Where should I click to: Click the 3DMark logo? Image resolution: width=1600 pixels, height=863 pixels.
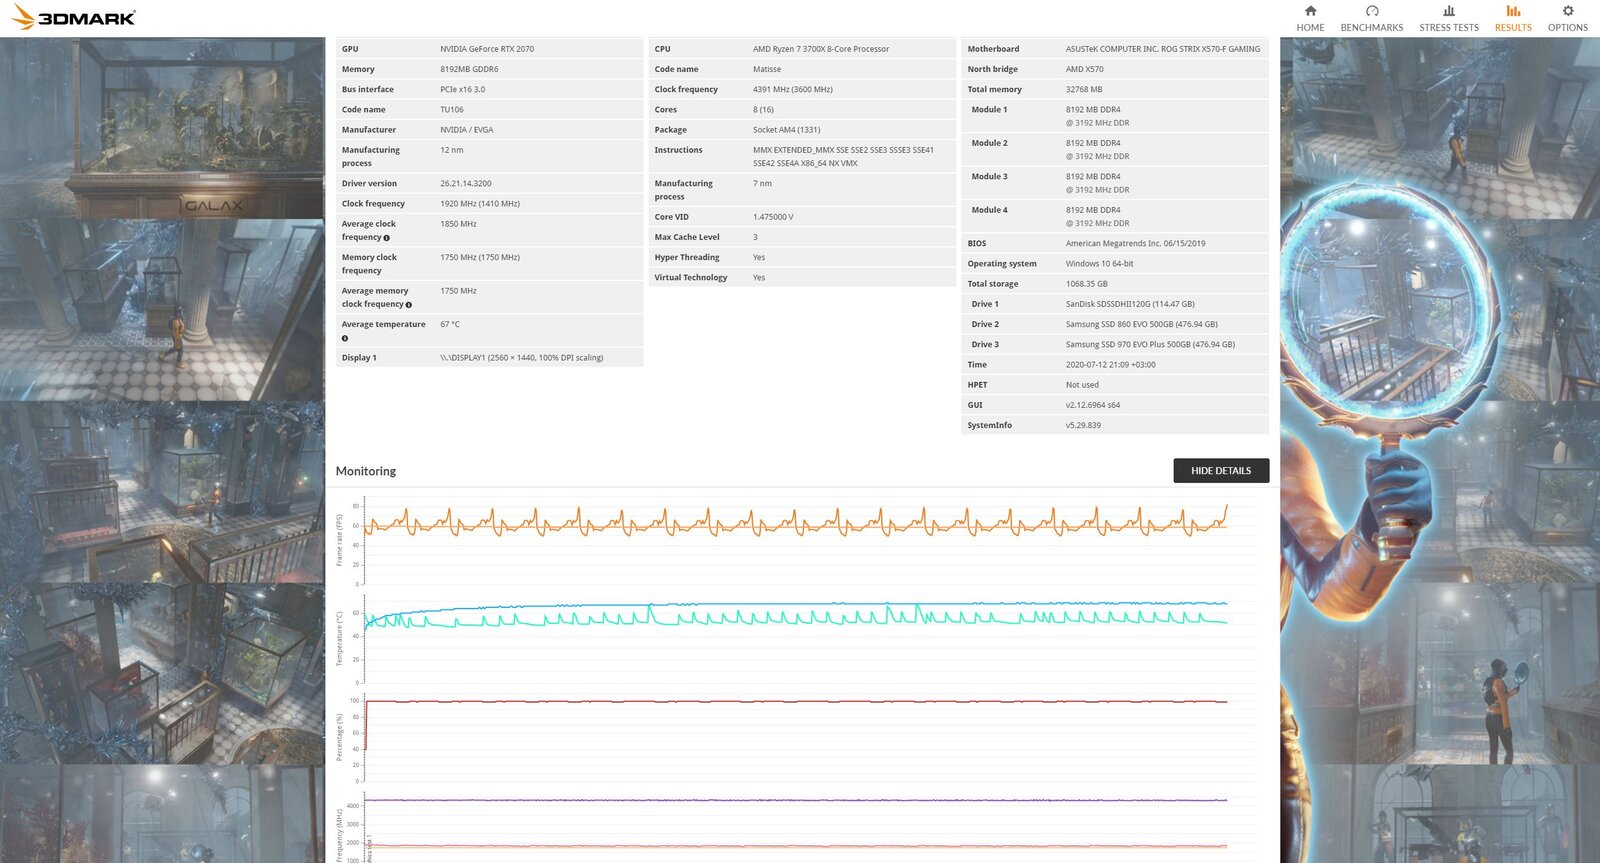pos(73,17)
